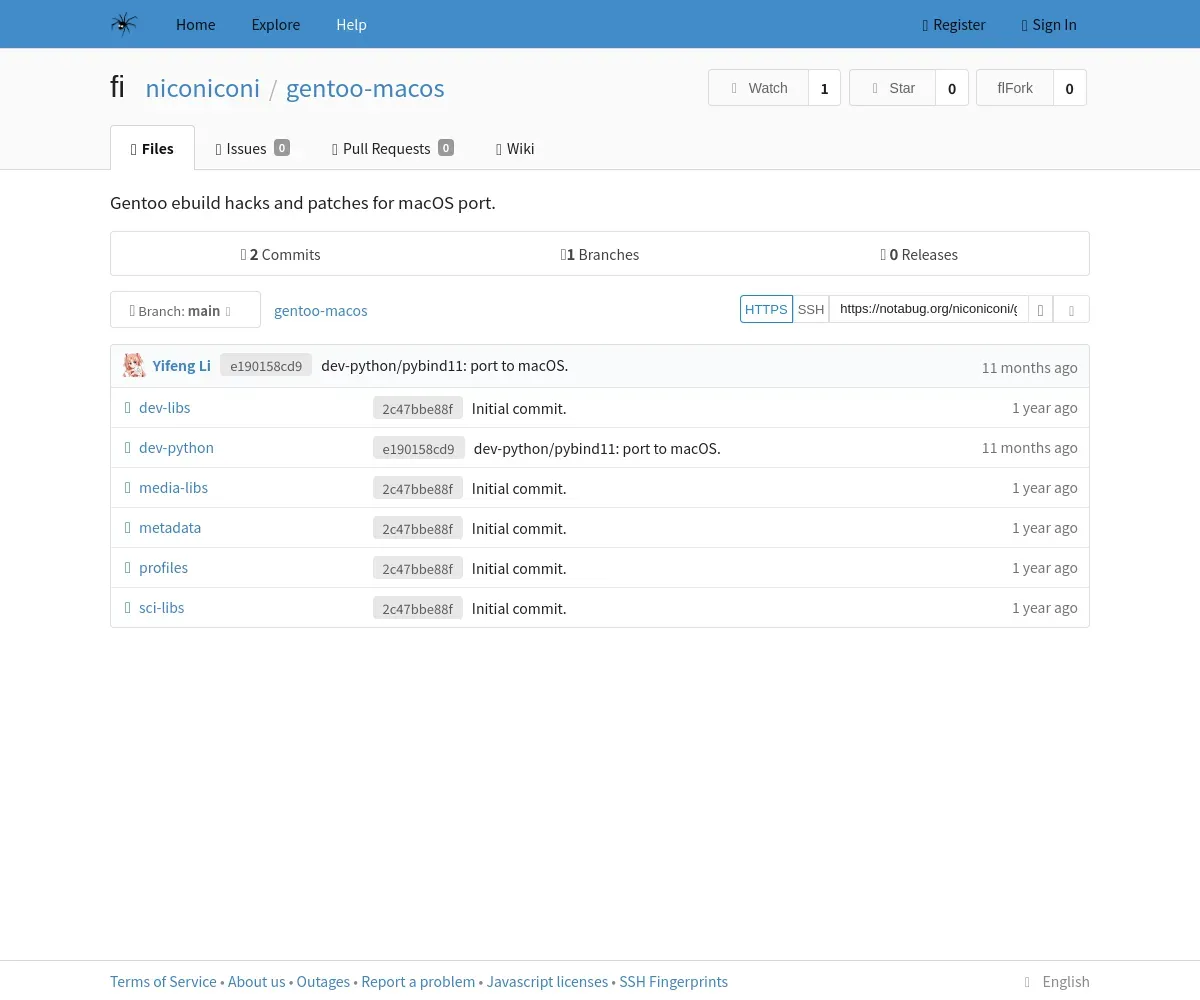This screenshot has width=1200, height=1000.
Task: Click the Register icon in header
Action: pos(925,25)
